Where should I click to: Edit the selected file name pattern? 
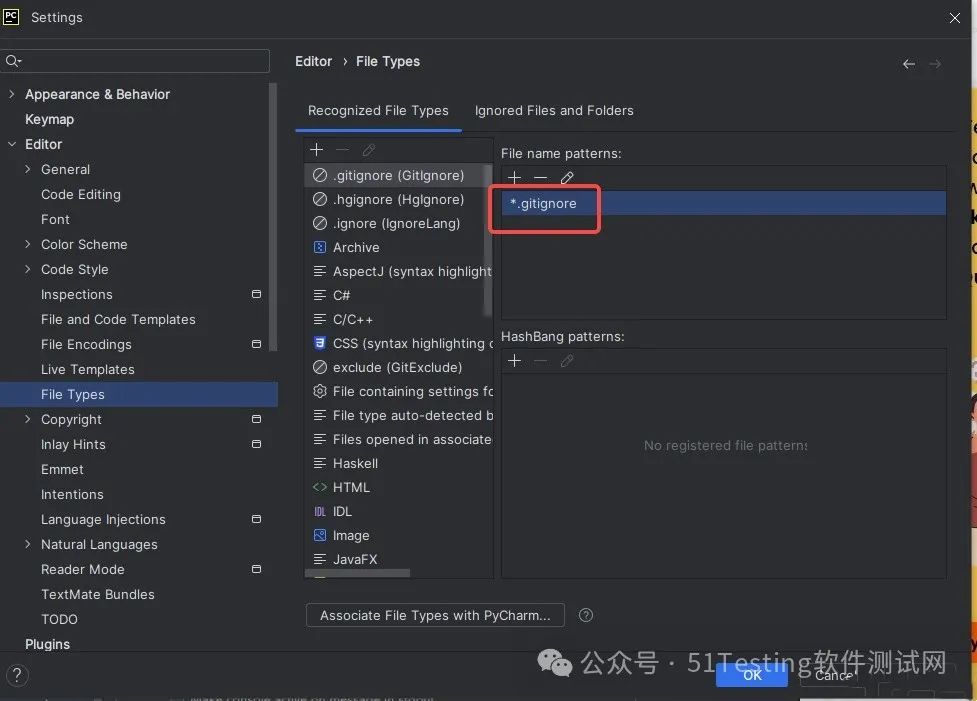tap(566, 178)
